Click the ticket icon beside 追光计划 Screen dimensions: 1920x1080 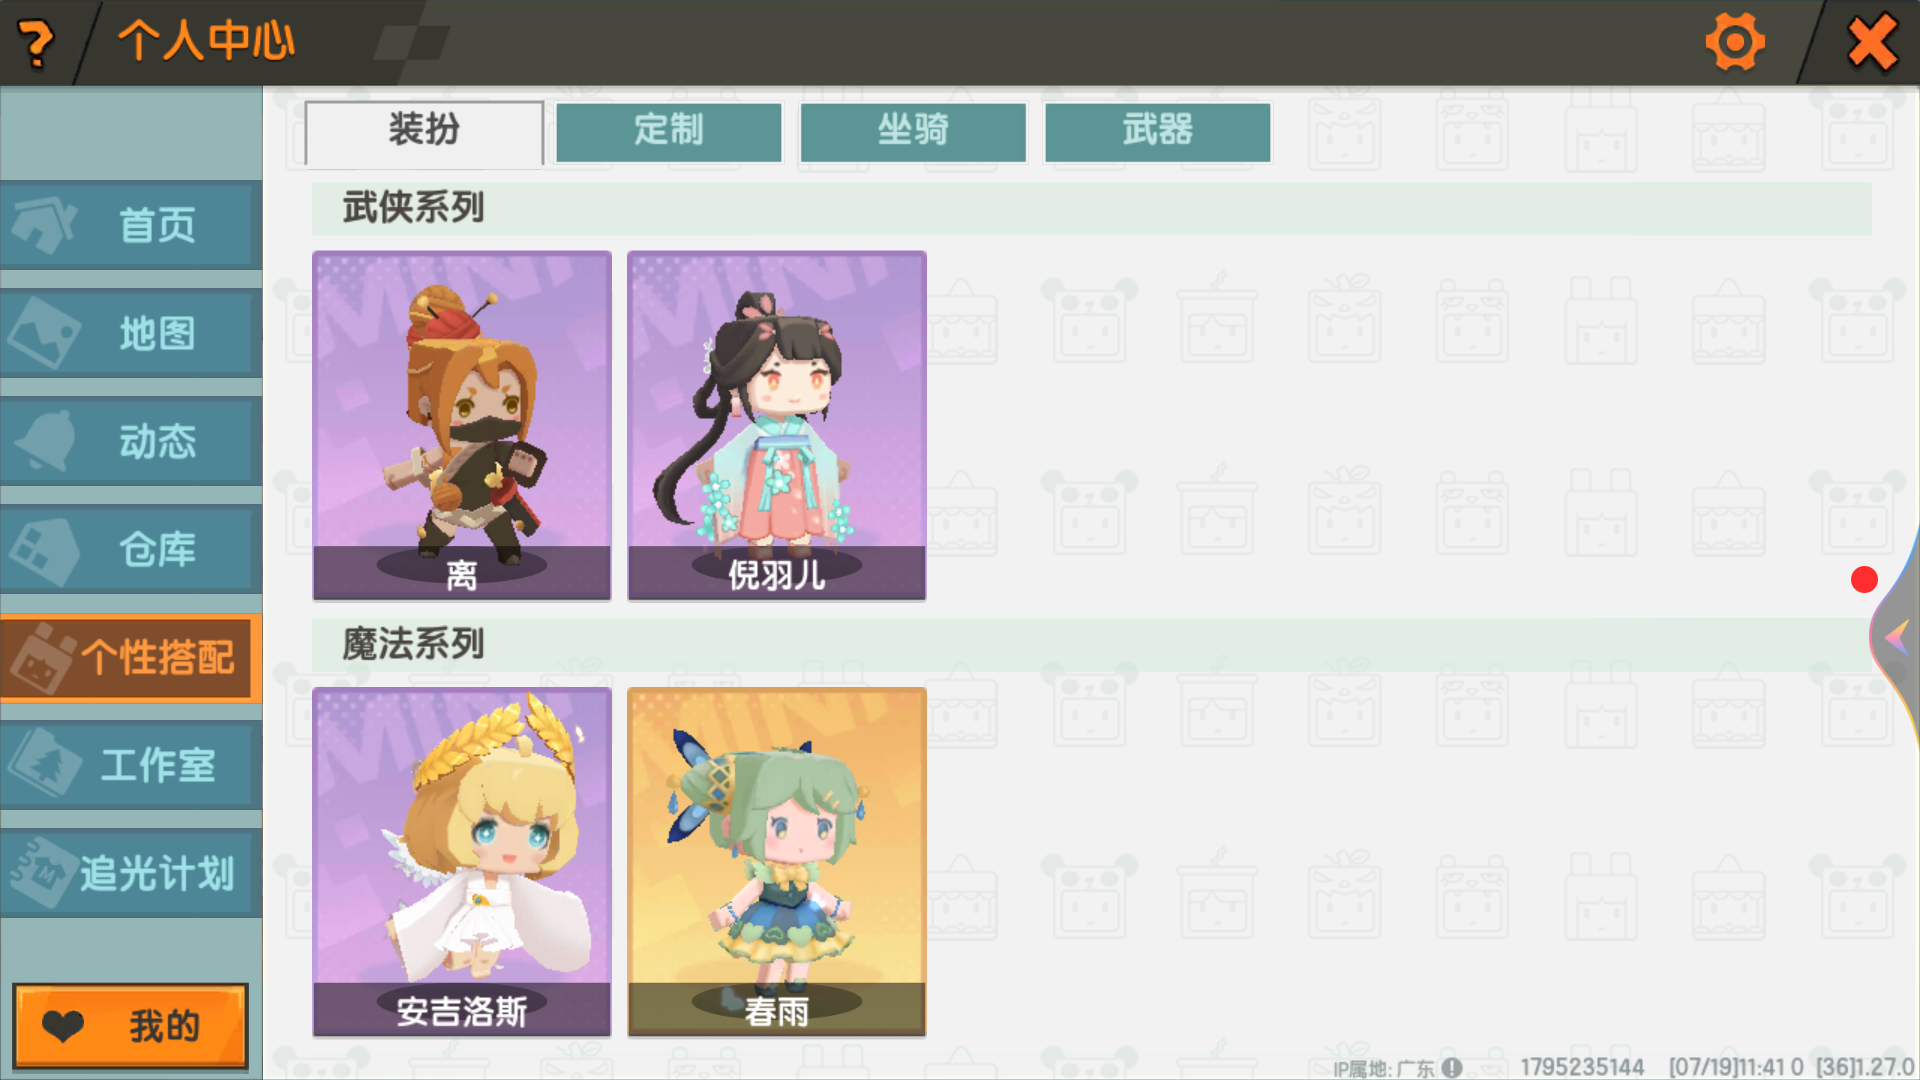pyautogui.click(x=42, y=873)
